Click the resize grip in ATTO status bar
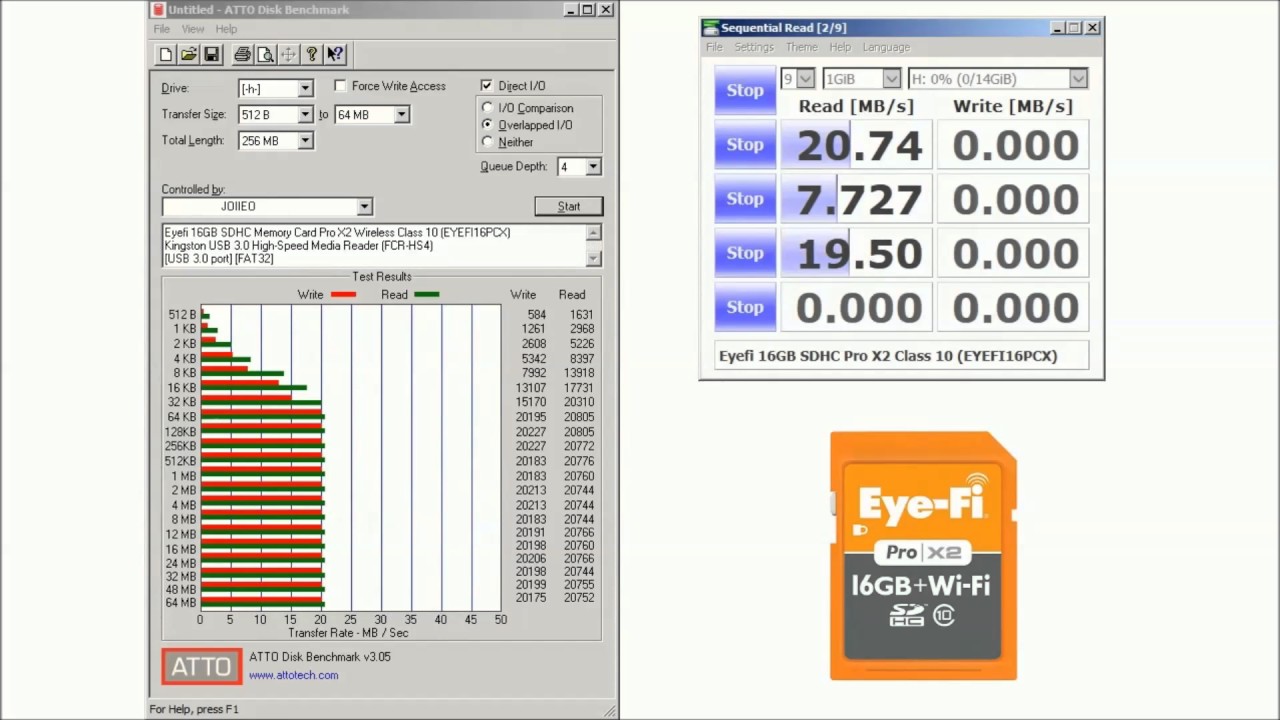This screenshot has height=720, width=1280. tap(610, 711)
